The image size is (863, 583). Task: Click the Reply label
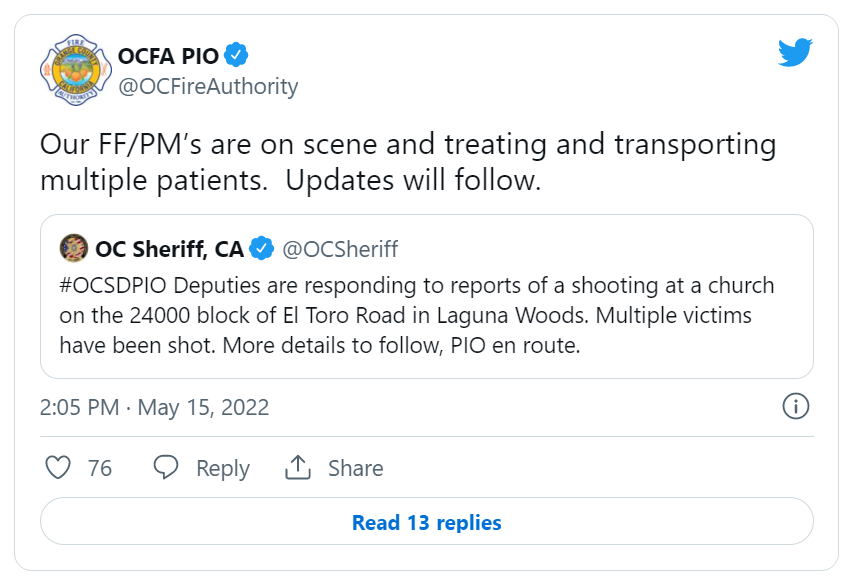[x=223, y=468]
